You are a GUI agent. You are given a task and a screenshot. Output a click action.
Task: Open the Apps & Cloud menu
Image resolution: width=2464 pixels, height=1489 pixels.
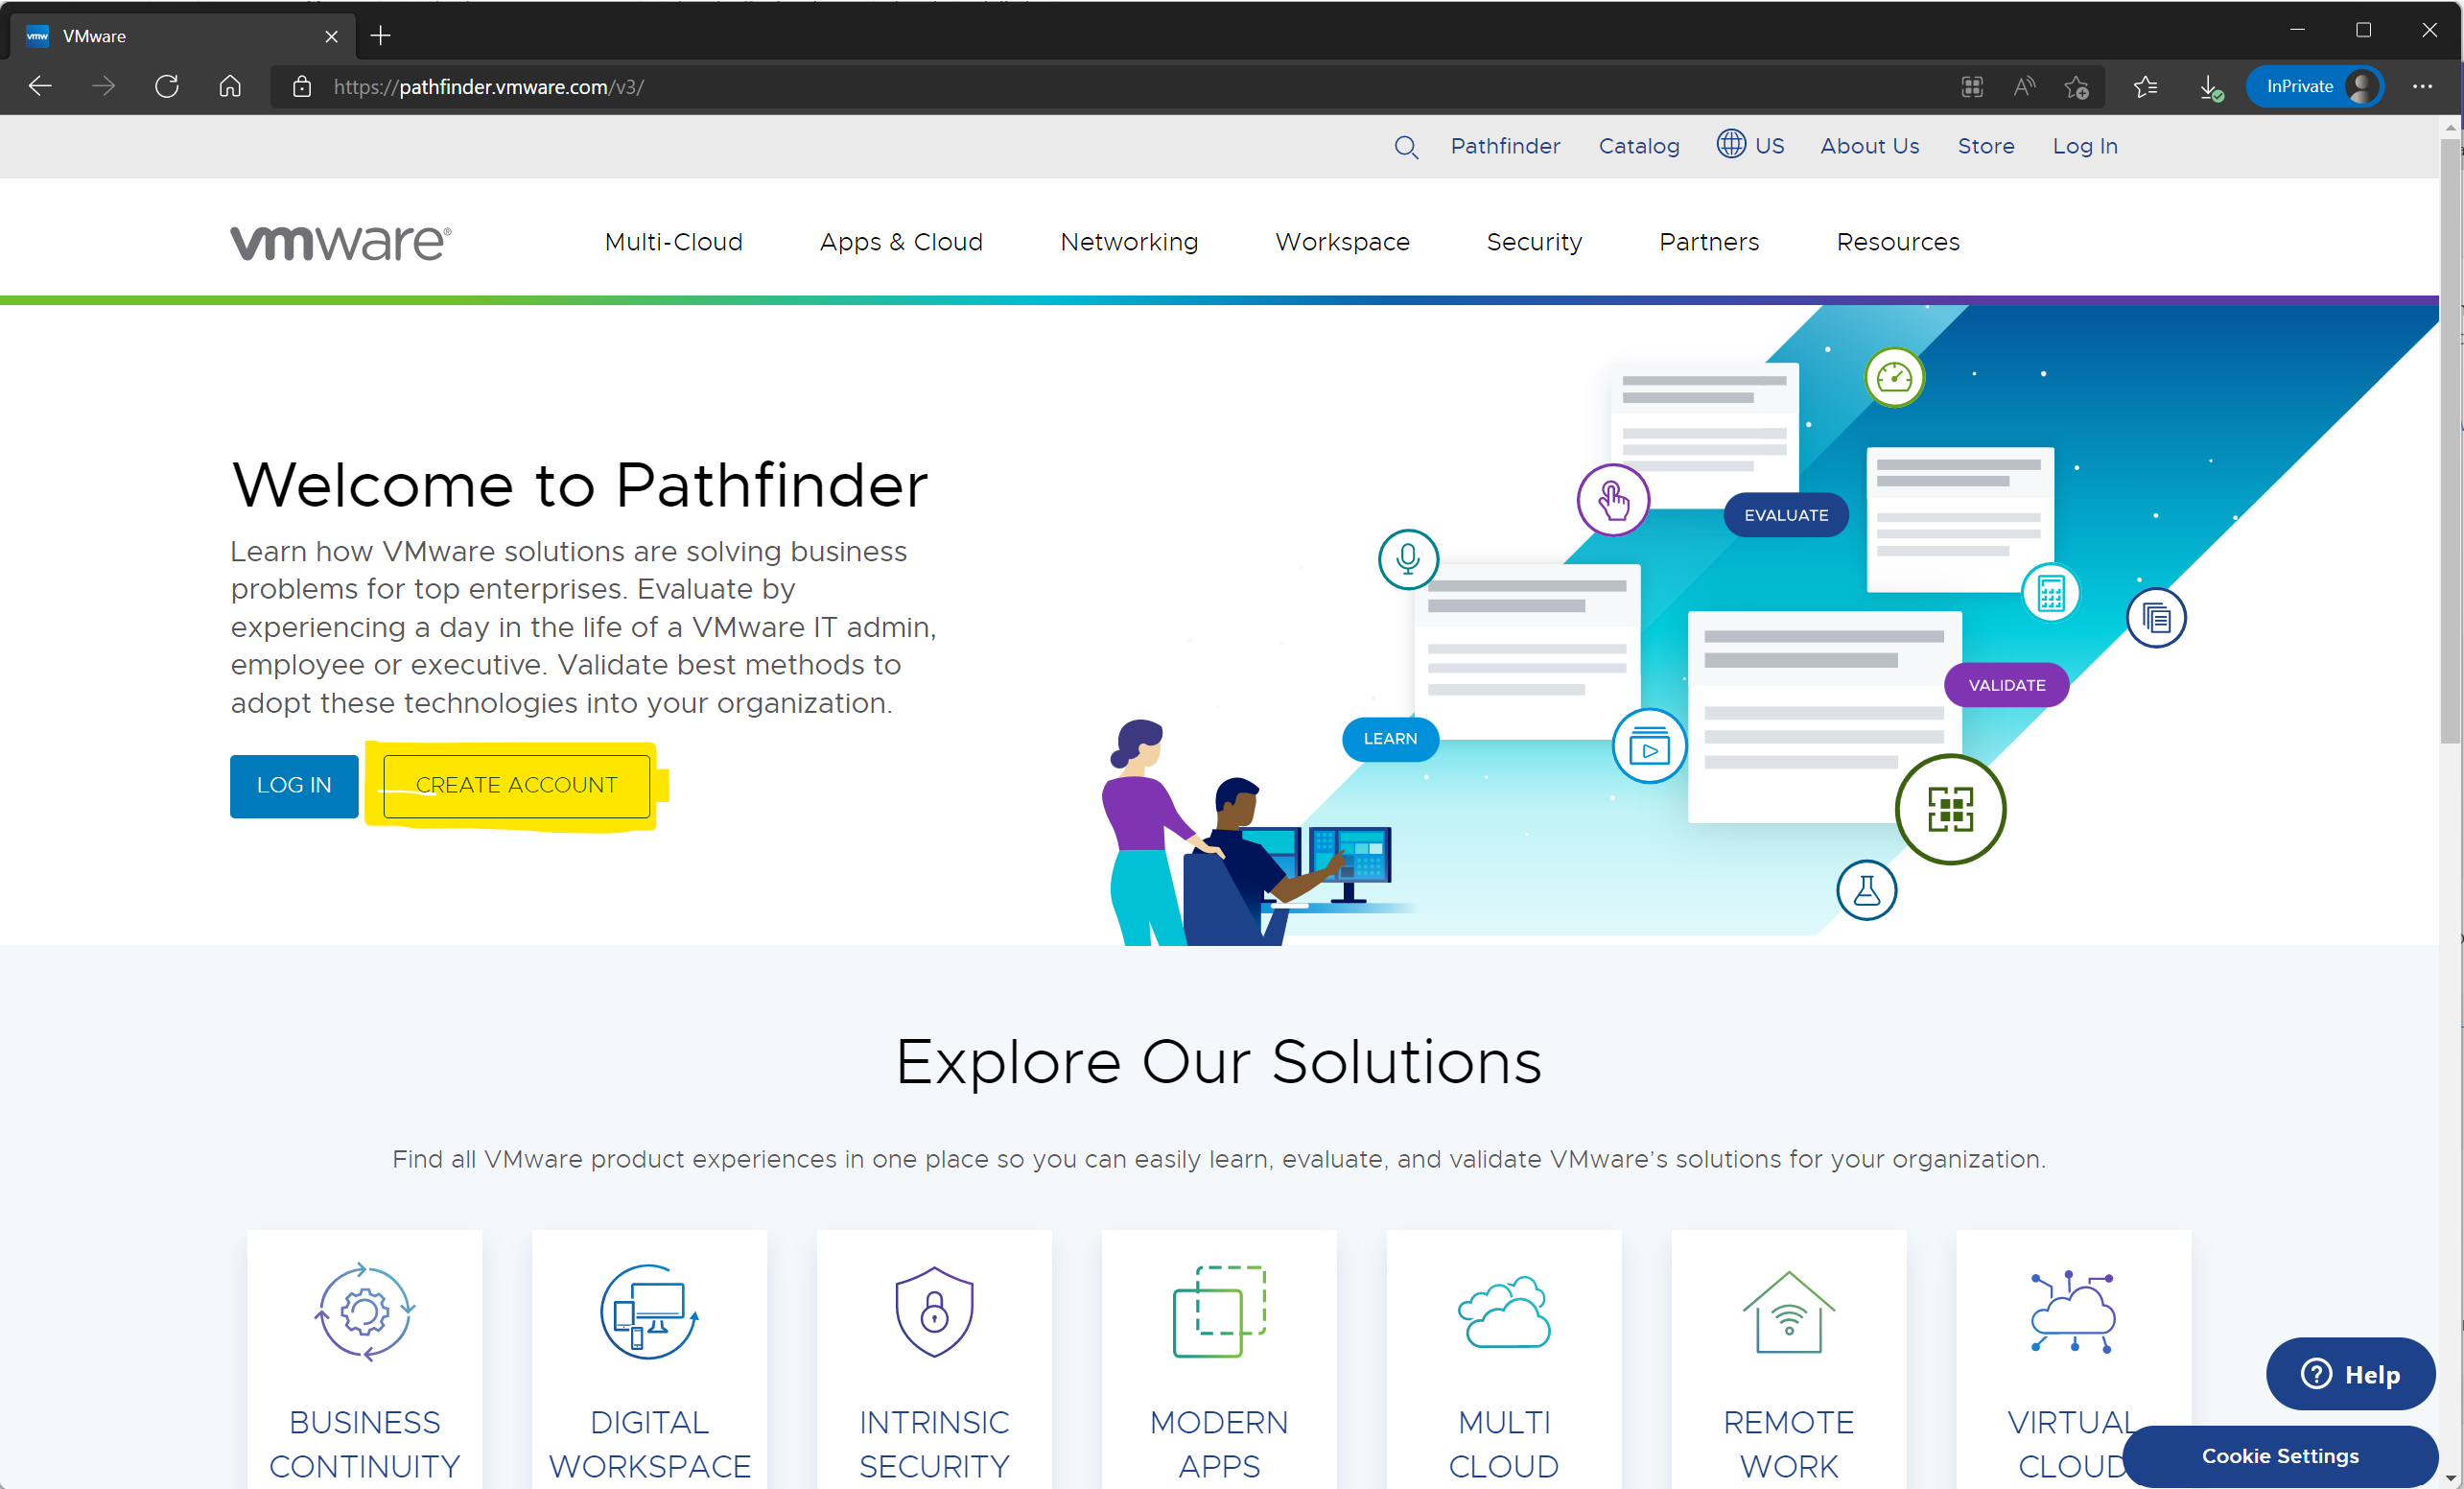coord(901,242)
